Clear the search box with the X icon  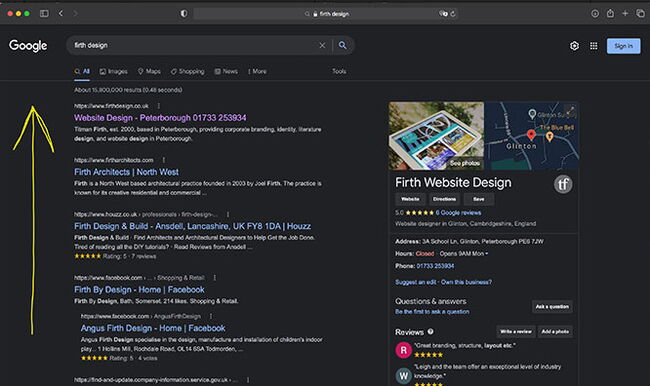pos(322,45)
